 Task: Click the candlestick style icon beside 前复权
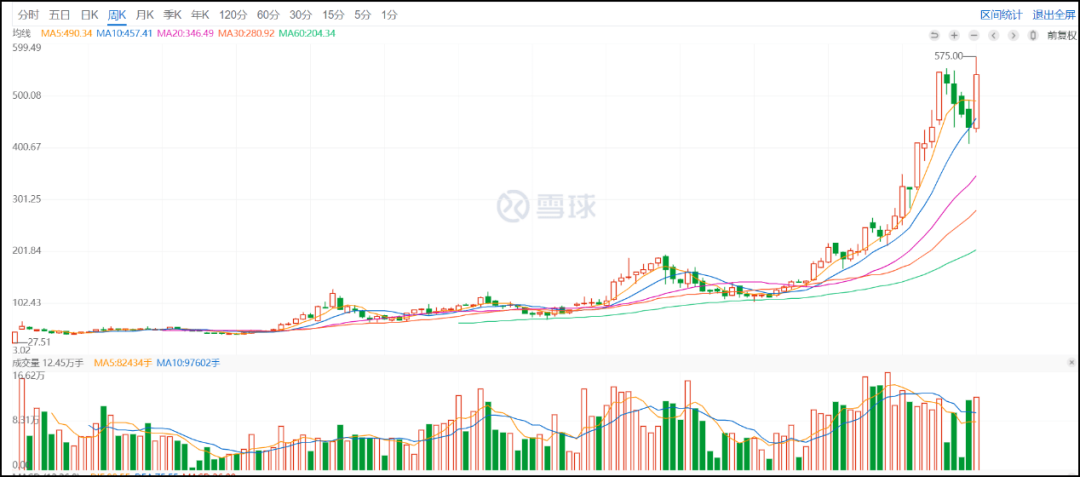(1032, 35)
